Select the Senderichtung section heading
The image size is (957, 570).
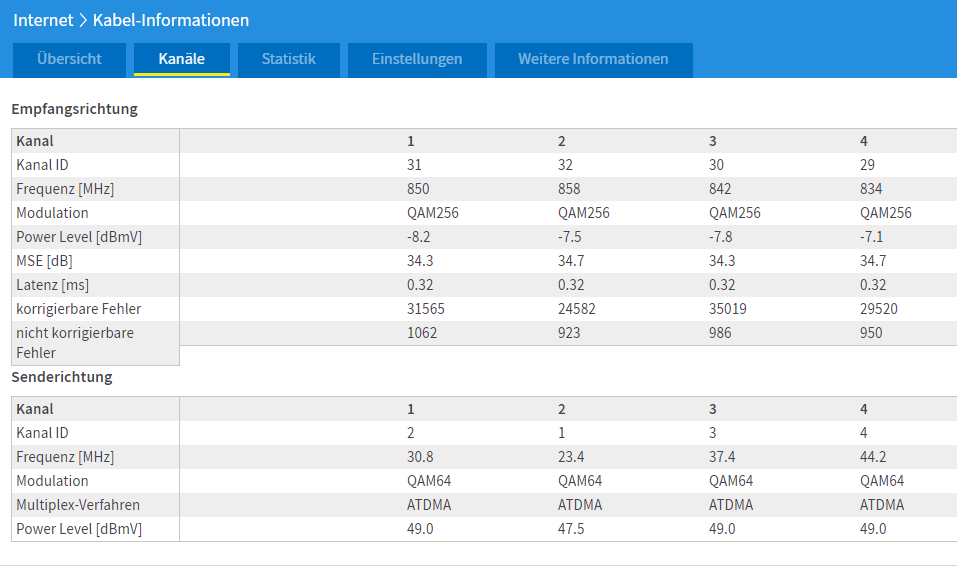tap(62, 377)
